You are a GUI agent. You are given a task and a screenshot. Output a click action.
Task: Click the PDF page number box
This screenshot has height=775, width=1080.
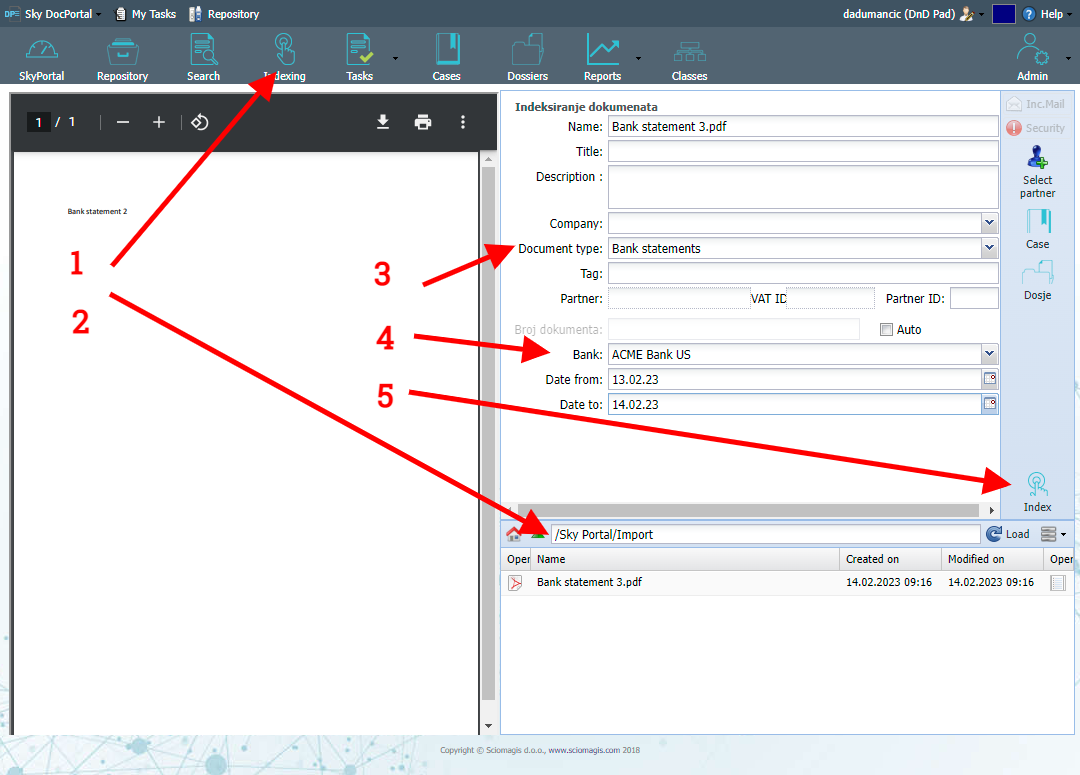[39, 123]
